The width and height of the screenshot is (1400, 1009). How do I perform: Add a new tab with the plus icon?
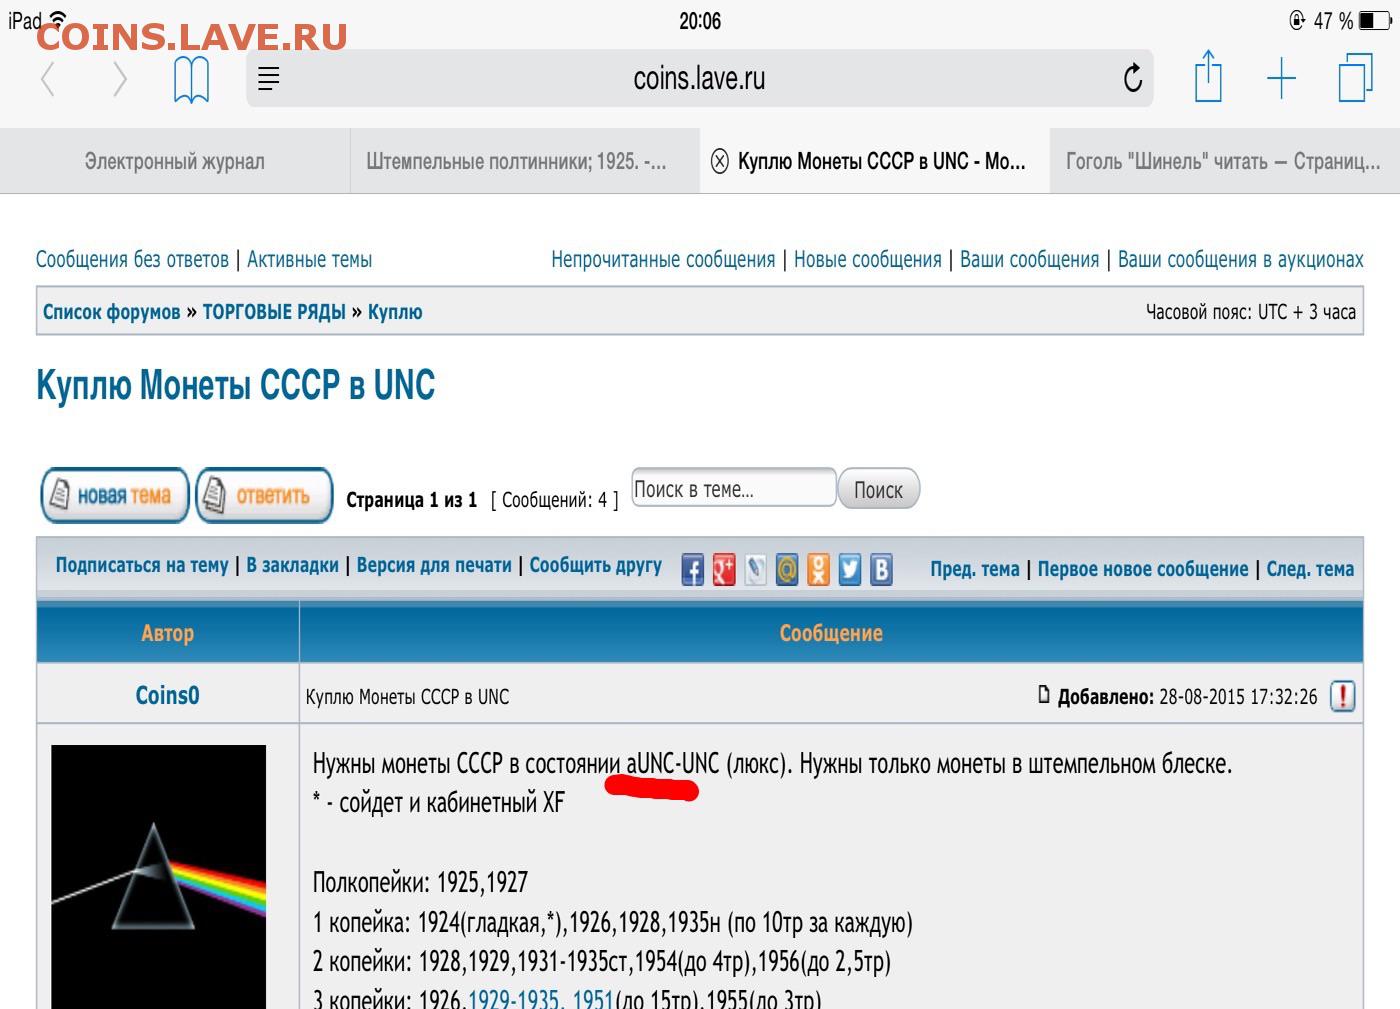[1281, 78]
